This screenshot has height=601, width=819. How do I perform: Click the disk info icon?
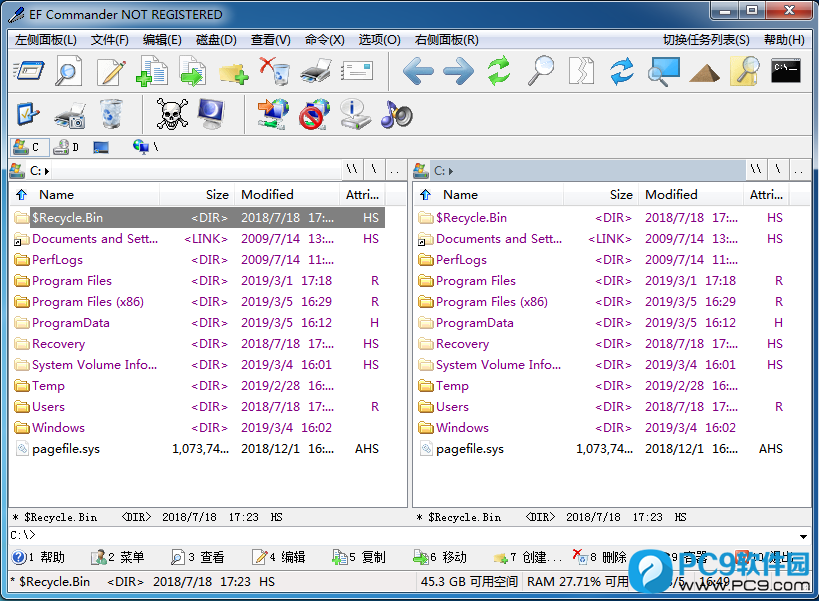pyautogui.click(x=355, y=114)
